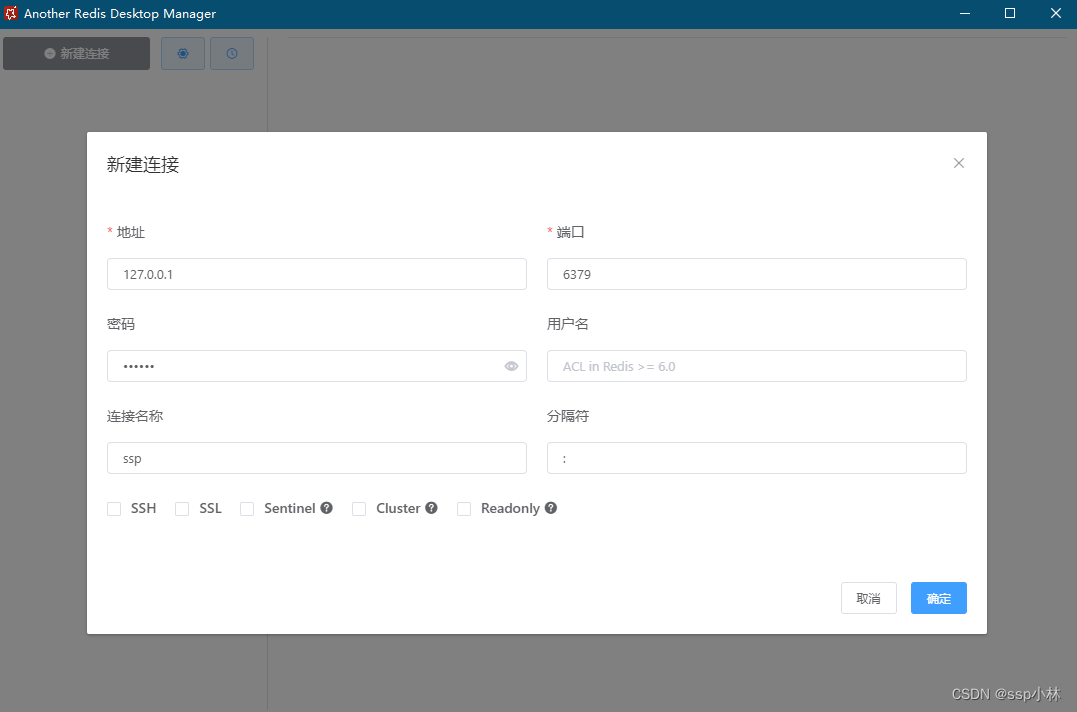Viewport: 1077px width, 712px height.
Task: Click the help icon next to Readonly
Action: (x=552, y=508)
